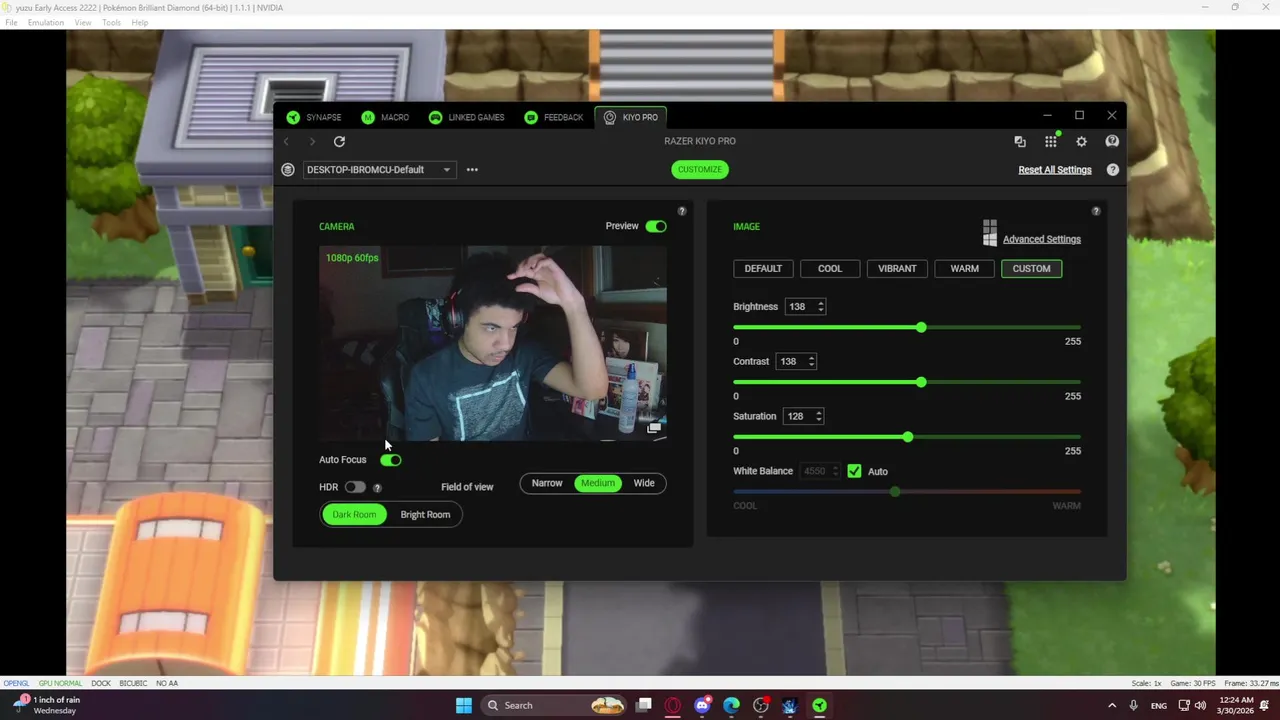
Task: Toggle the camera Preview switch
Action: tap(656, 226)
